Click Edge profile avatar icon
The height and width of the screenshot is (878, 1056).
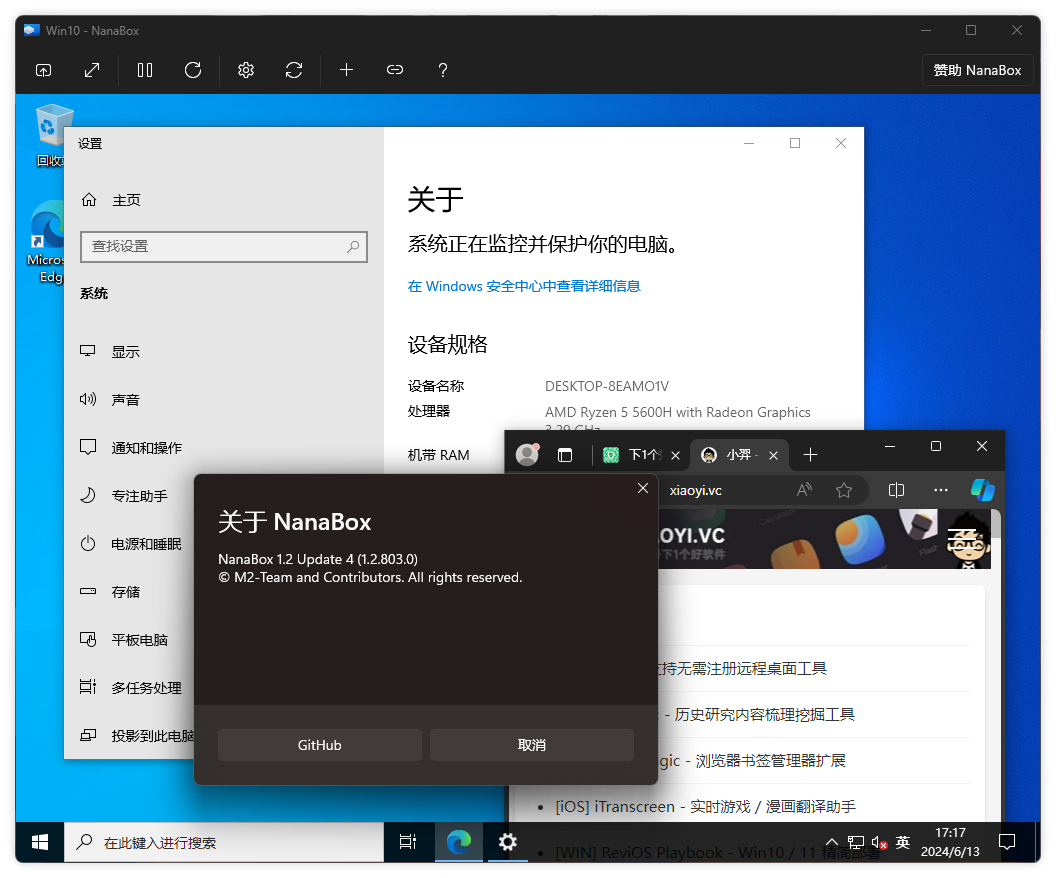527,455
